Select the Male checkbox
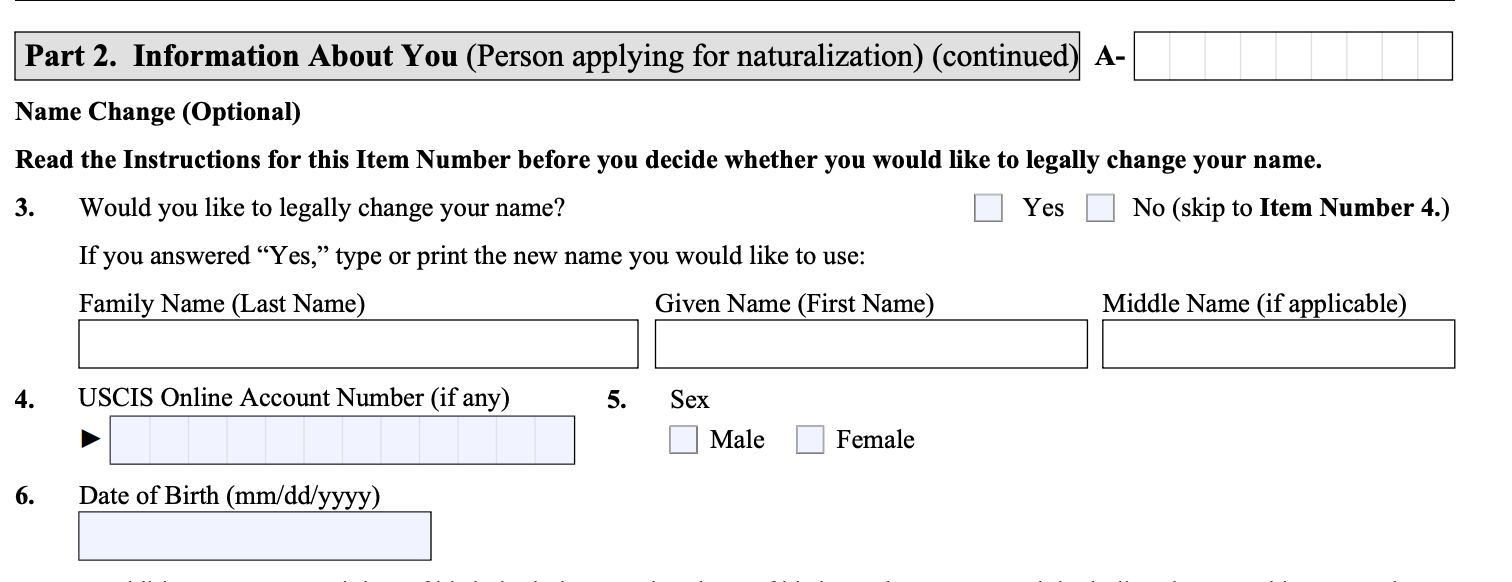The image size is (1512, 582). (683, 440)
